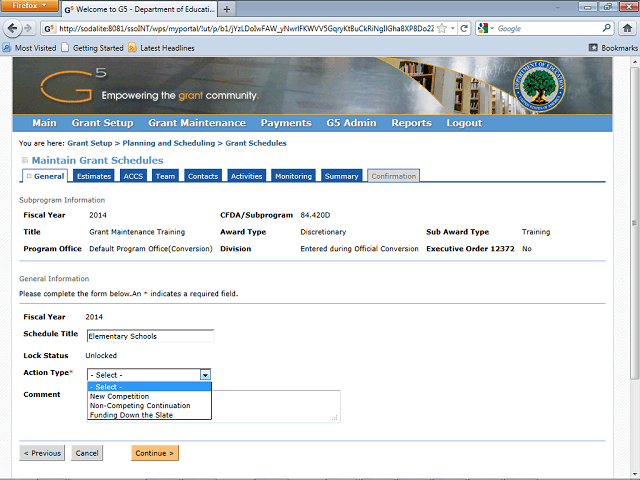The height and width of the screenshot is (480, 640).
Task: Open the G5 Admin menu
Action: tap(351, 123)
